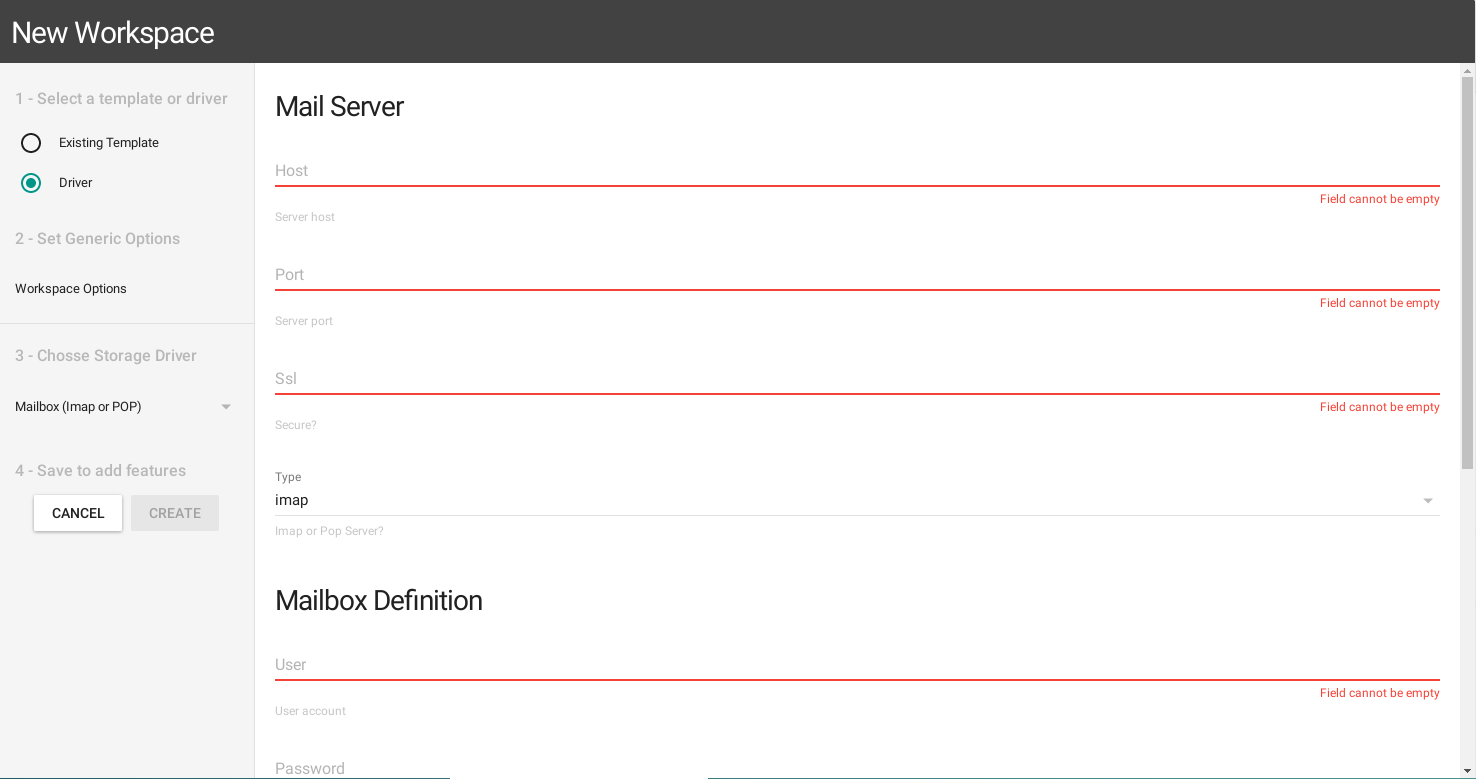The height and width of the screenshot is (779, 1476).
Task: Focus the User account input field
Action: 857,665
